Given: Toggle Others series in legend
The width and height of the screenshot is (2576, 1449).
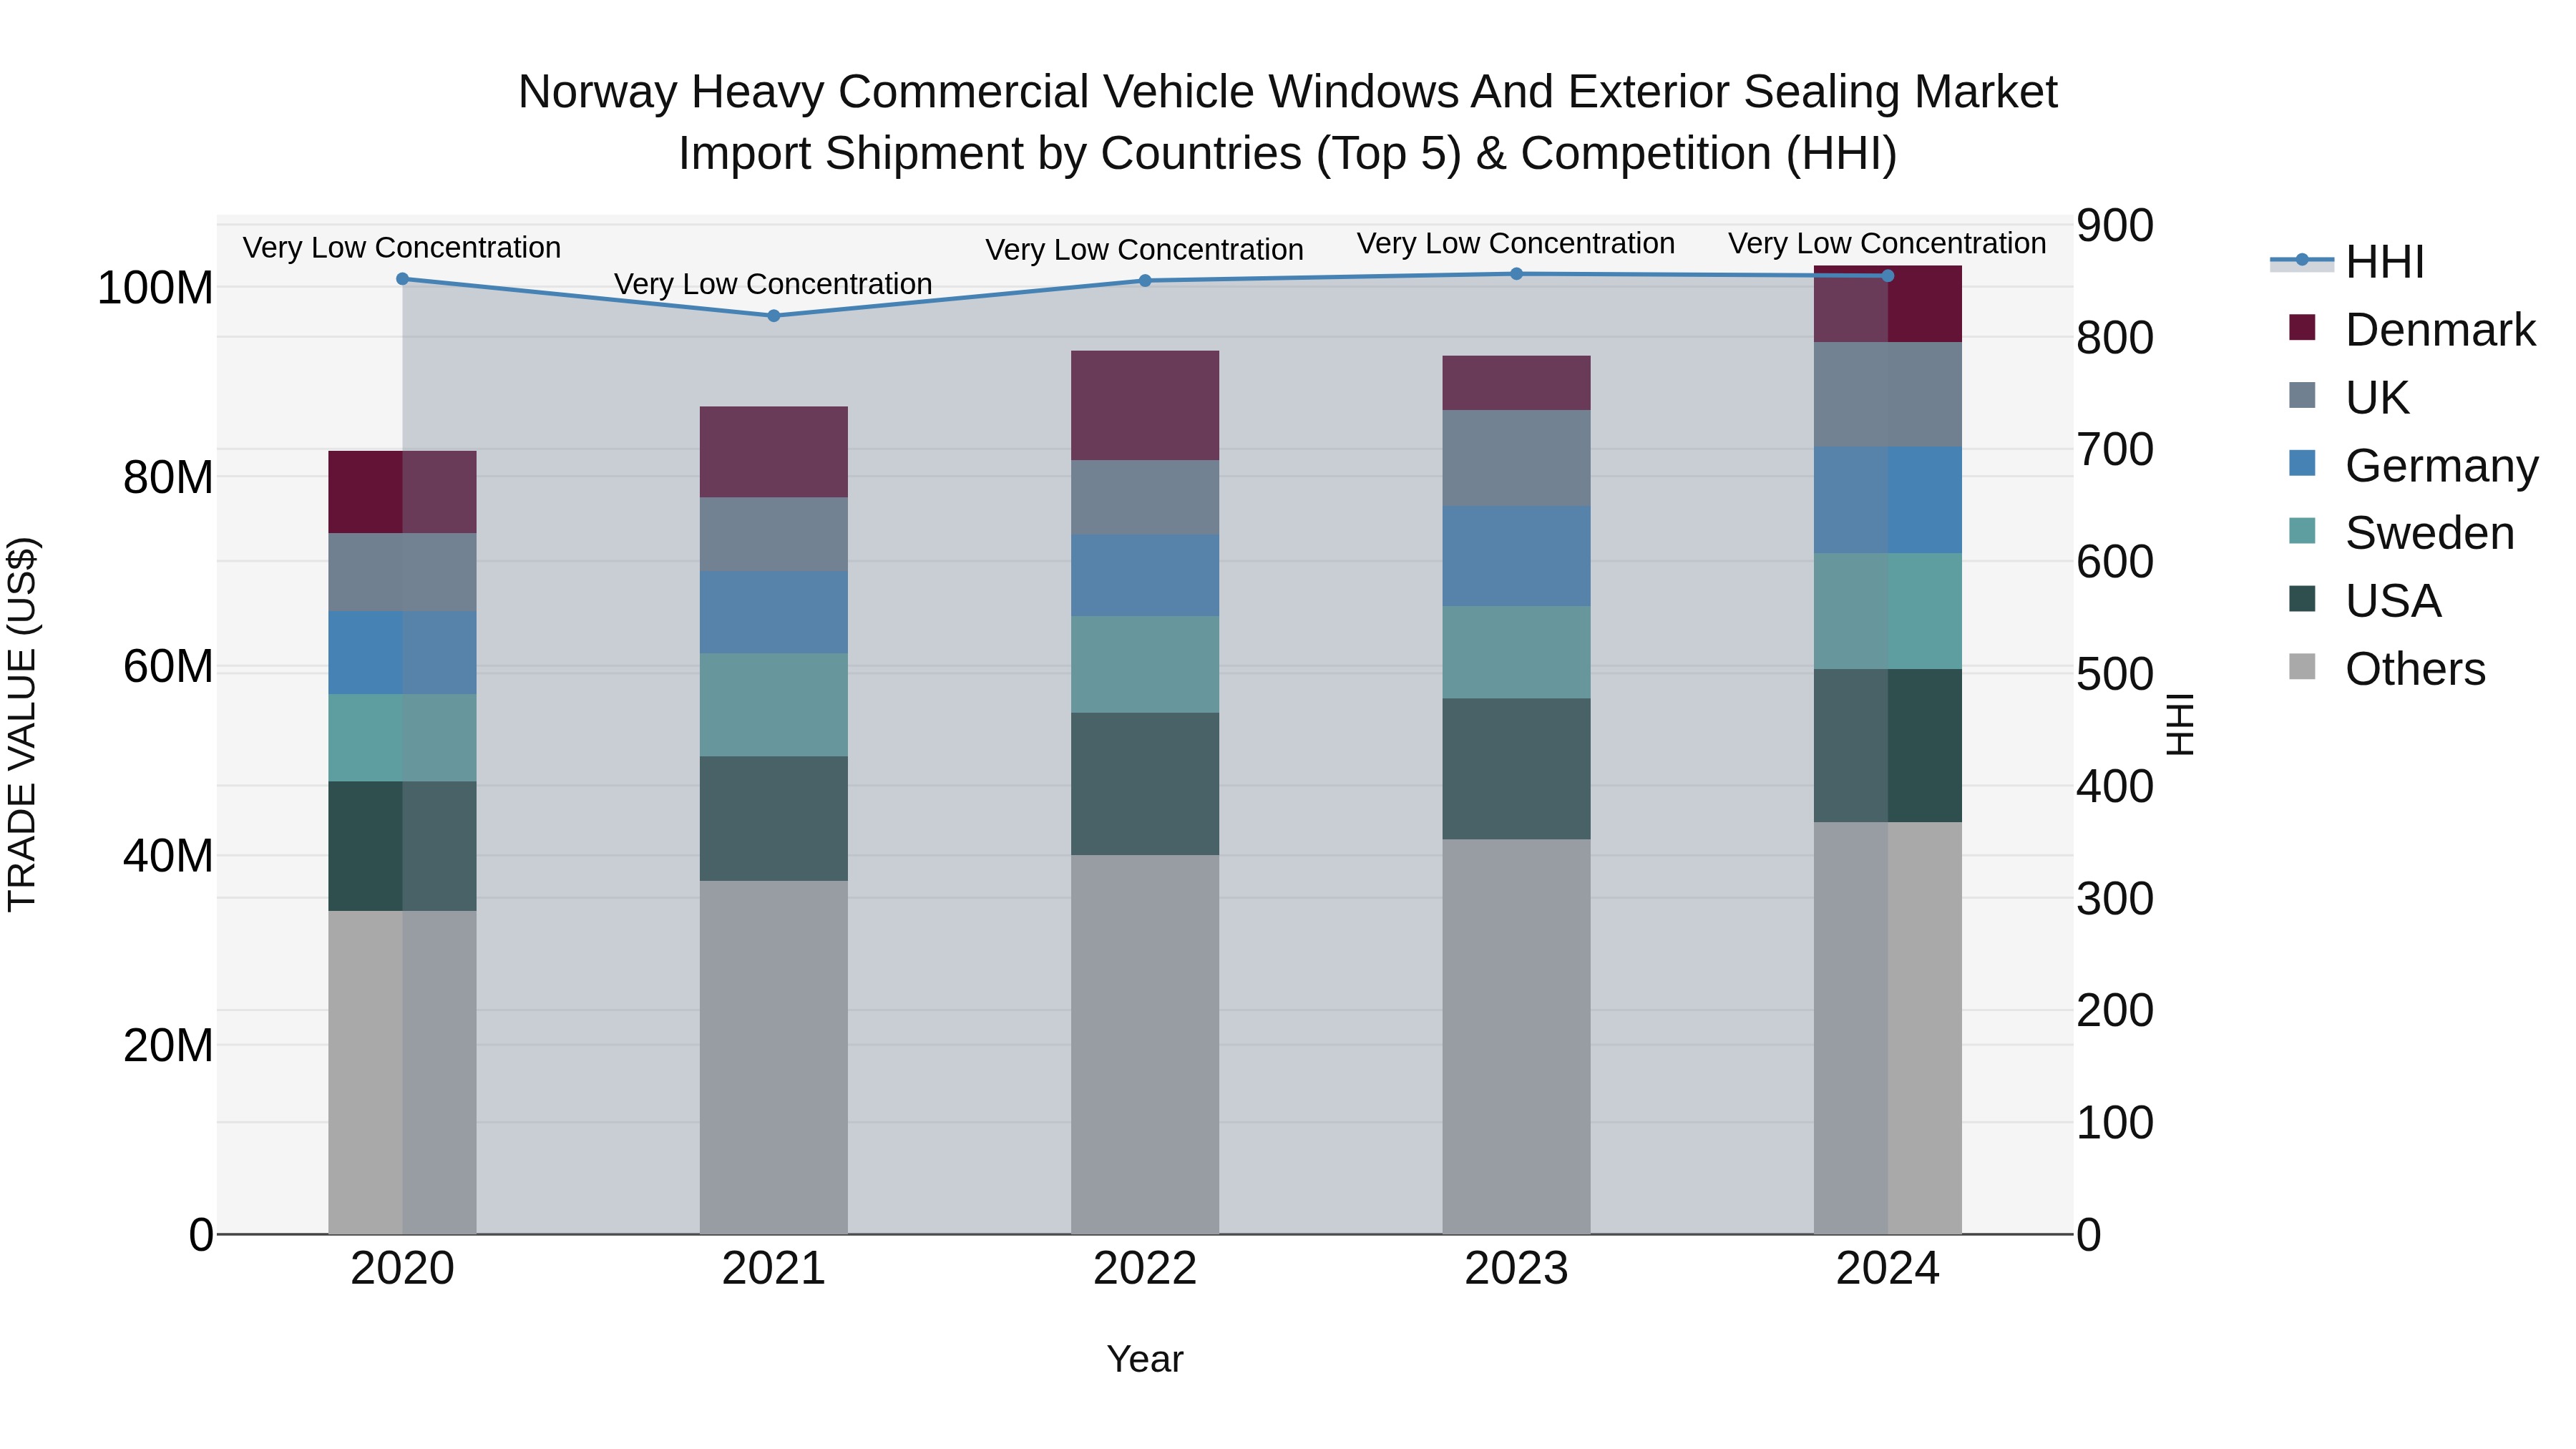Looking at the screenshot, I should [2387, 669].
